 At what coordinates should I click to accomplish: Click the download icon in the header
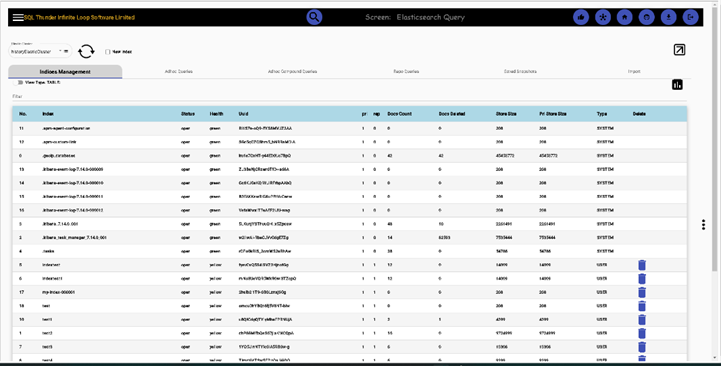coord(669,17)
